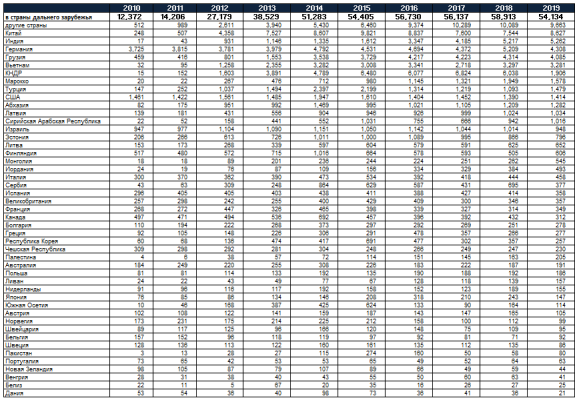Select the 'Дания' row label

click(x=14, y=393)
